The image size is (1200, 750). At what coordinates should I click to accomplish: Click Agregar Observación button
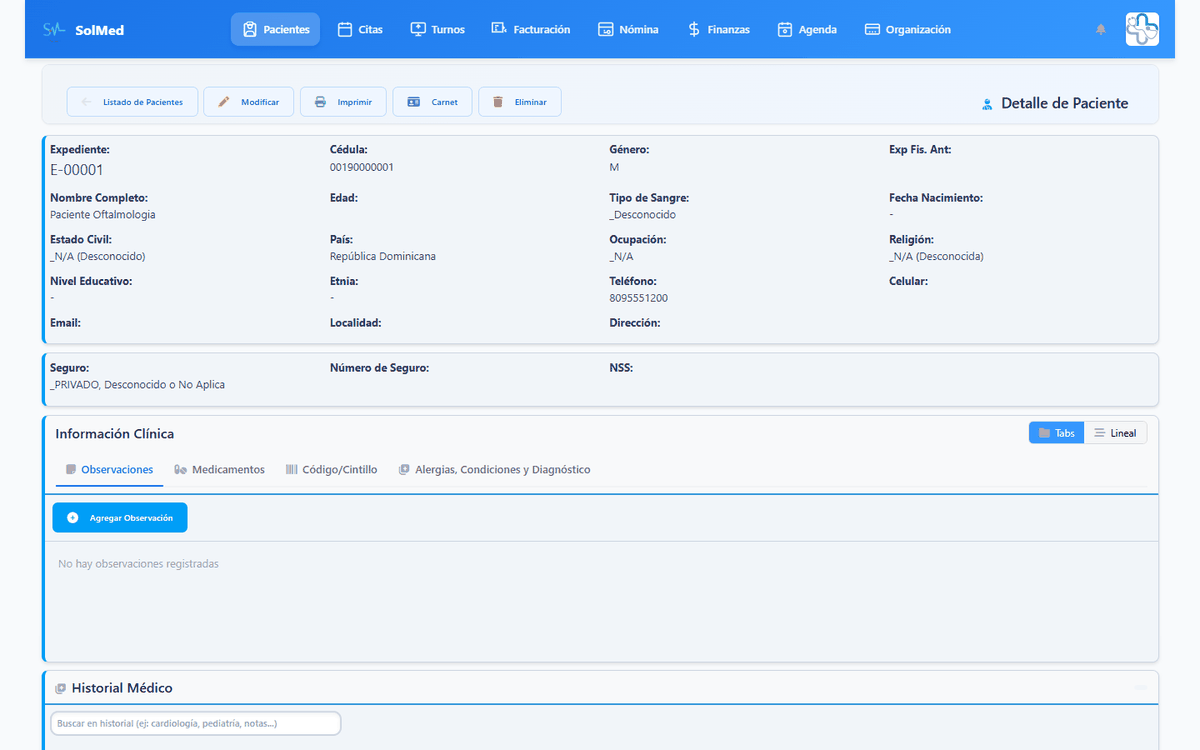point(120,518)
